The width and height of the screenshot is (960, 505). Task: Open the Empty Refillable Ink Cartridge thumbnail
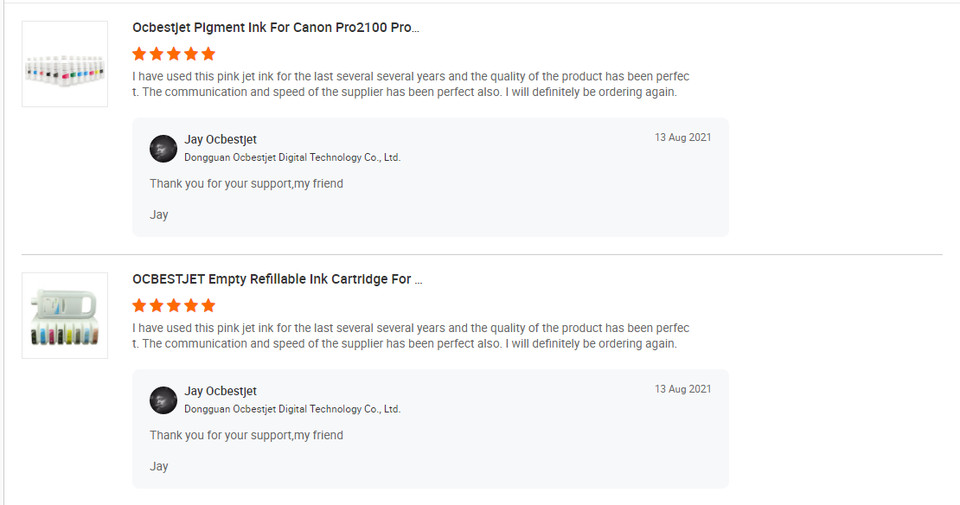click(x=65, y=315)
